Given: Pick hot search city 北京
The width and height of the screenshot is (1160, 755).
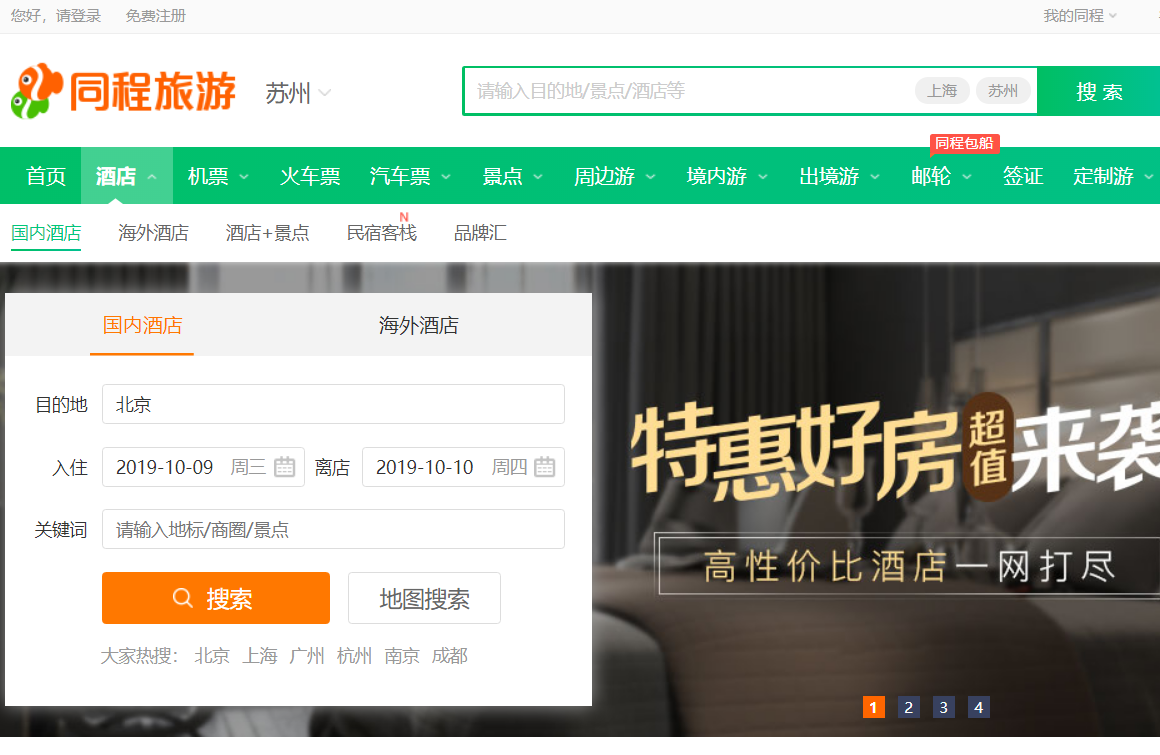Looking at the screenshot, I should coord(212,656).
